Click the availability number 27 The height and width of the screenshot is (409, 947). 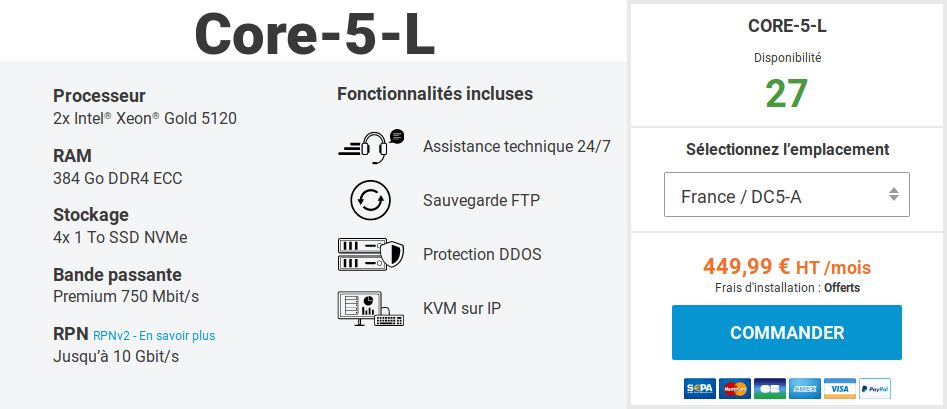click(x=786, y=93)
